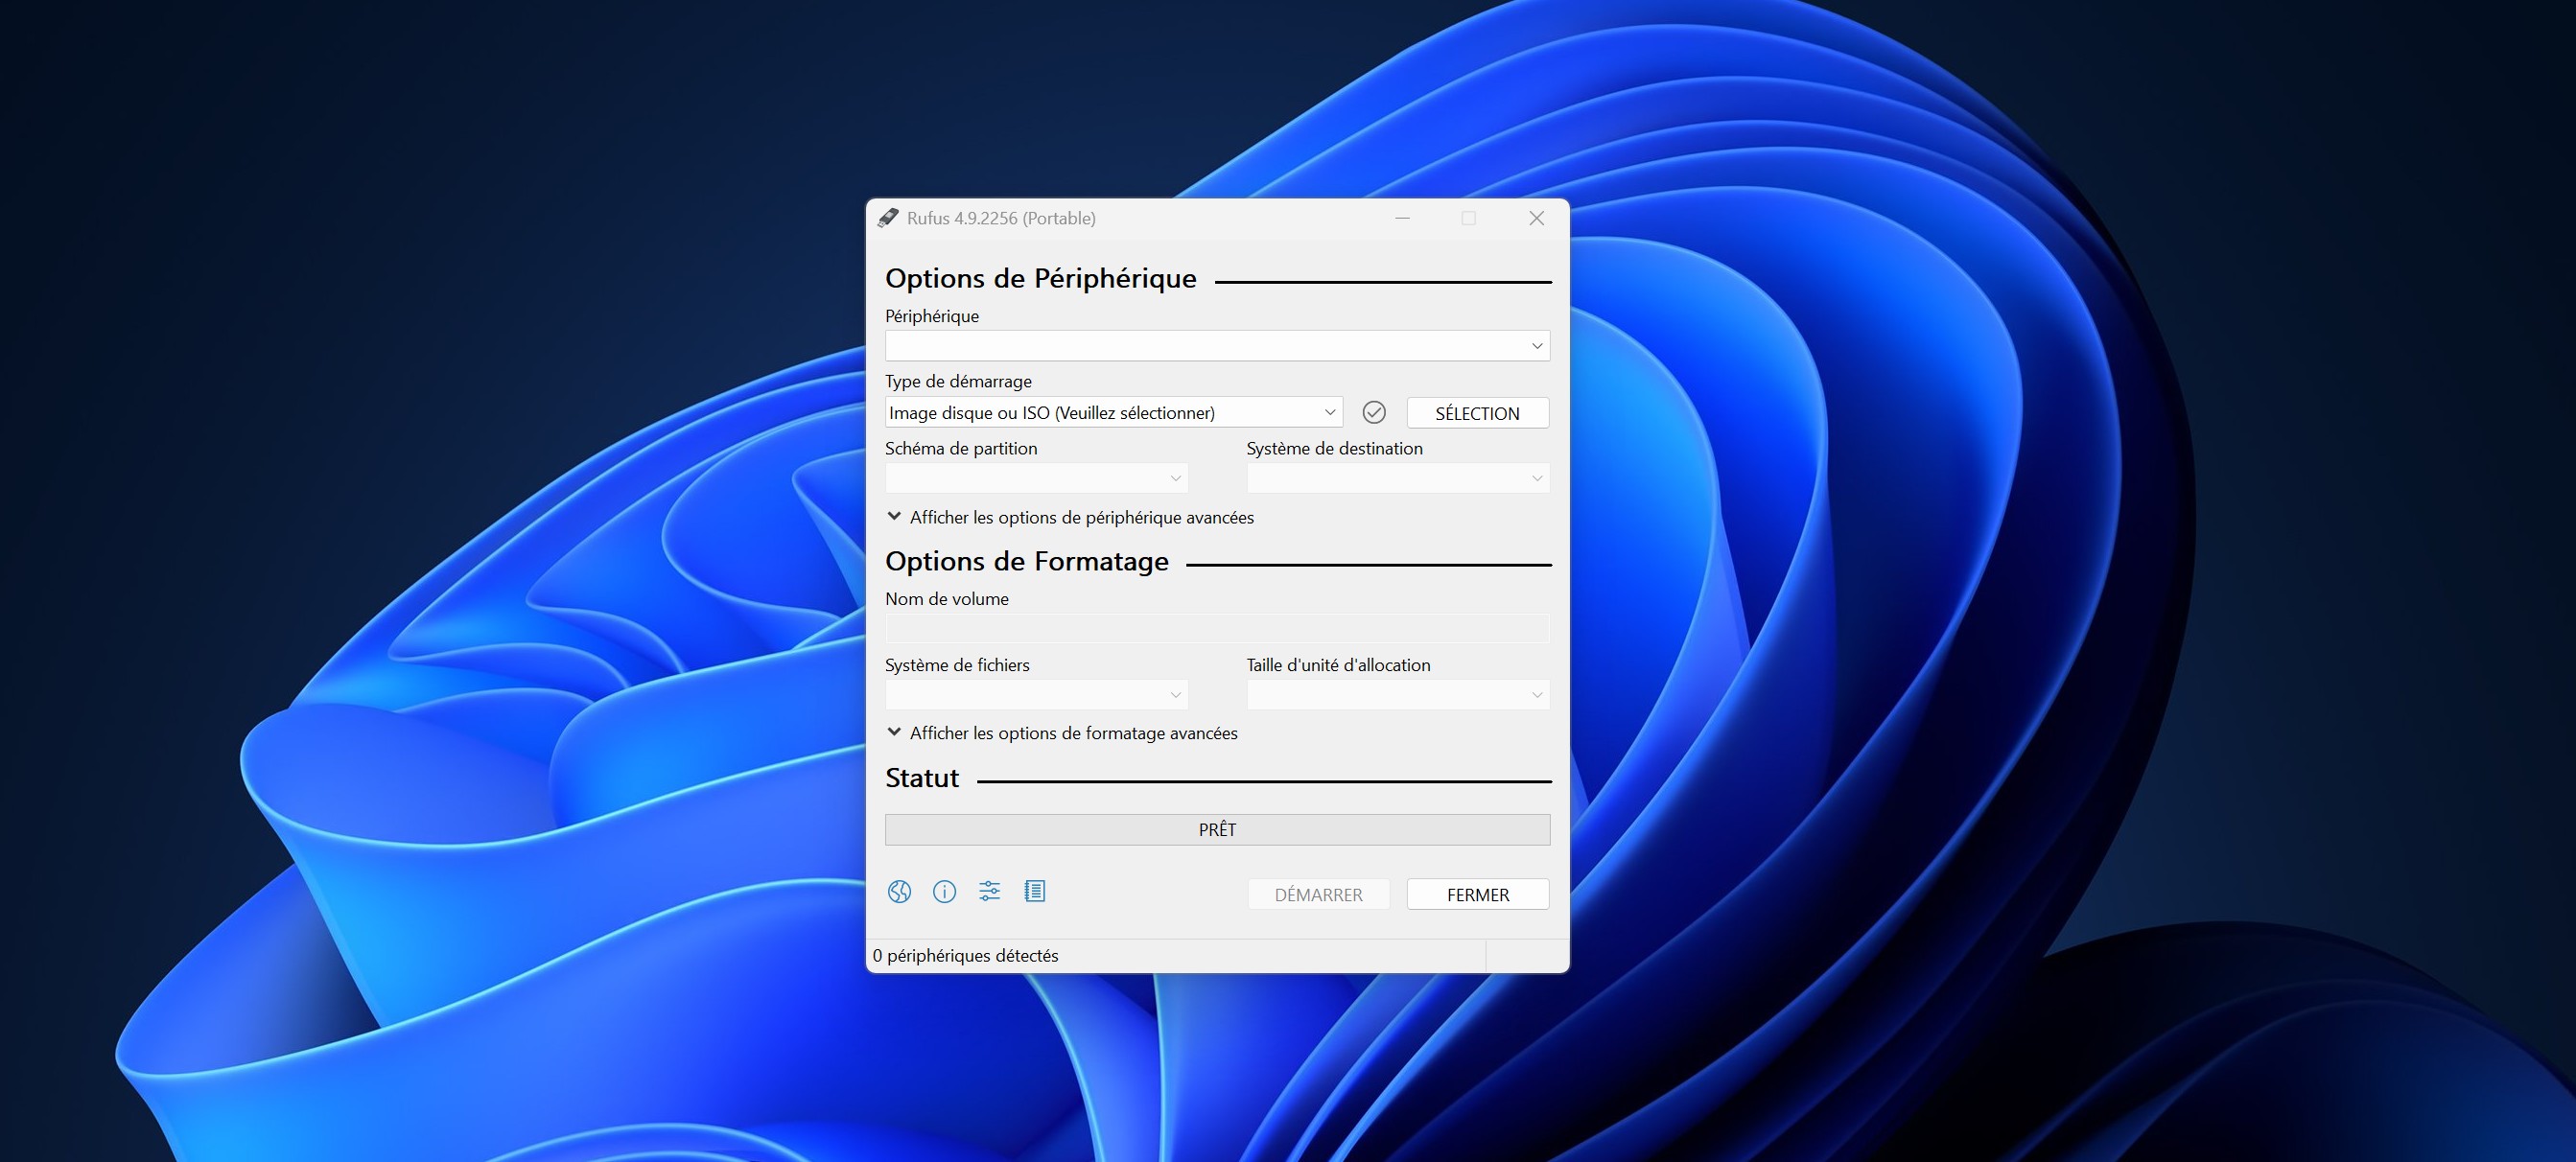Expand advanced périphérique options
Image resolution: width=2576 pixels, height=1162 pixels.
1080,517
